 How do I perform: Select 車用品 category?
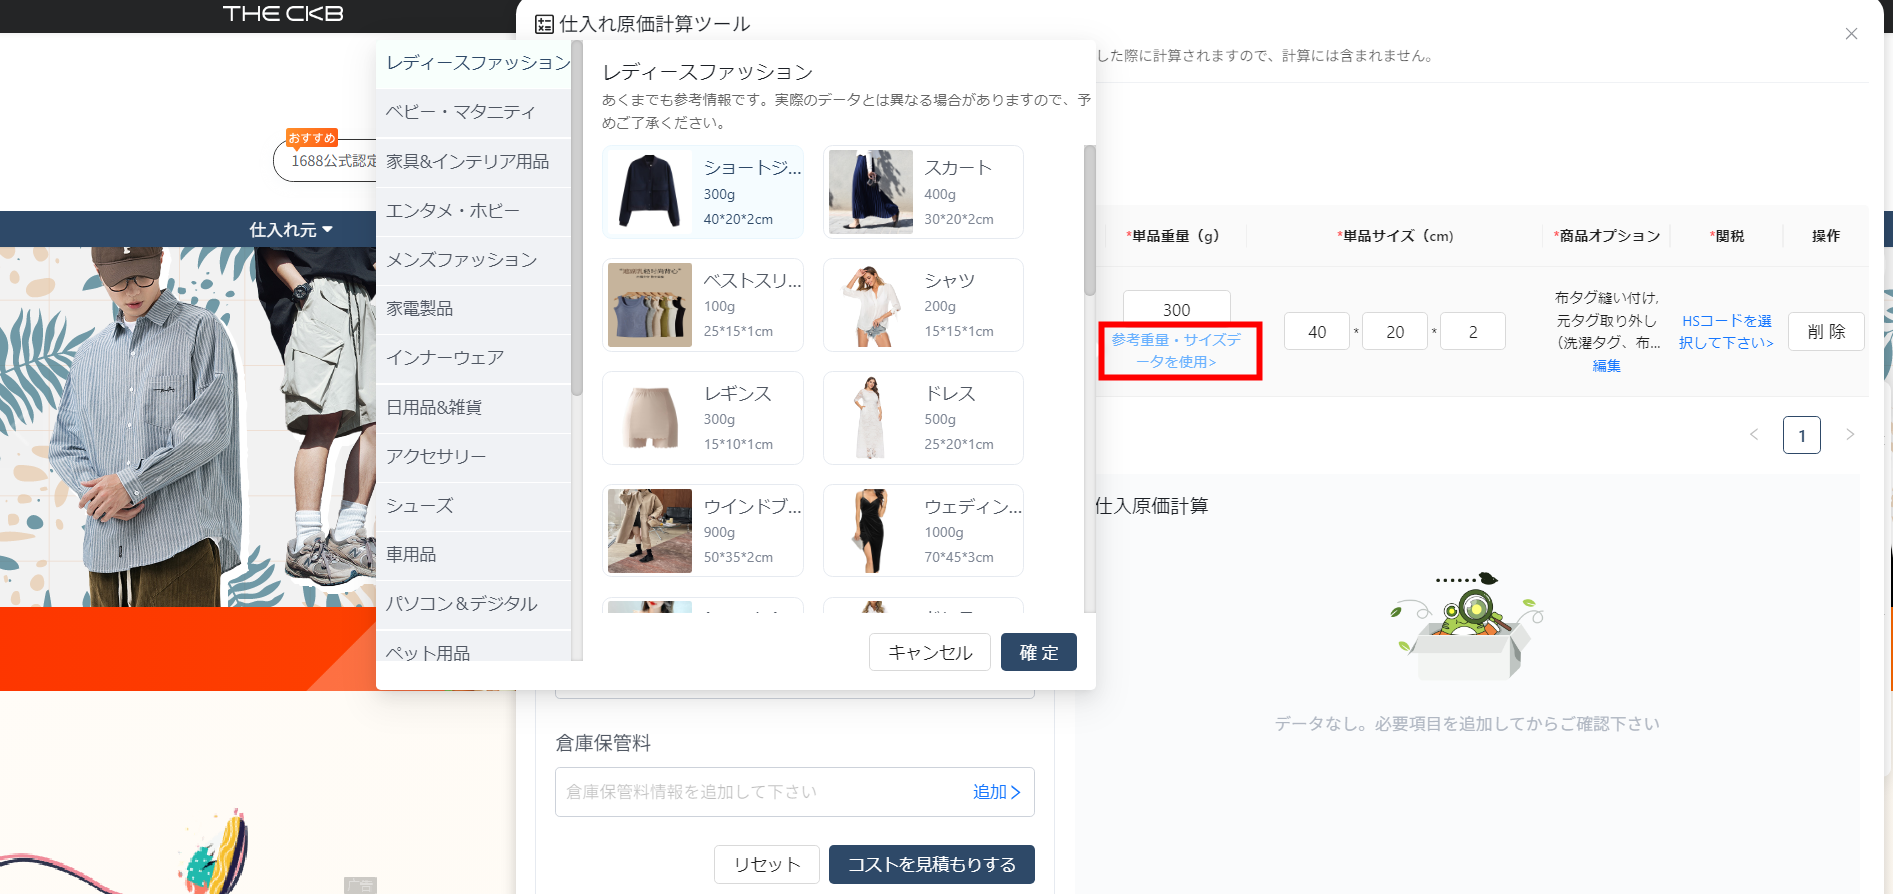pyautogui.click(x=474, y=555)
